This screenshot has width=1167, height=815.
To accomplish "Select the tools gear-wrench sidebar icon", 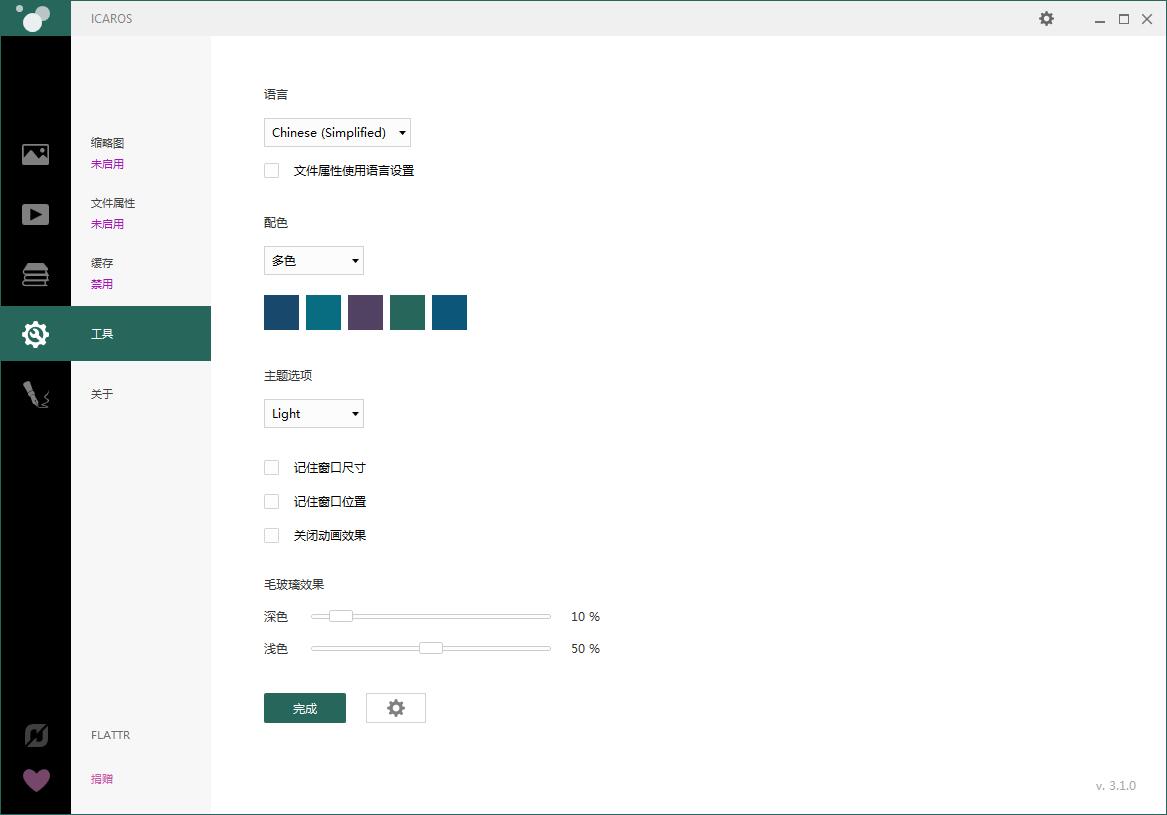I will point(35,334).
